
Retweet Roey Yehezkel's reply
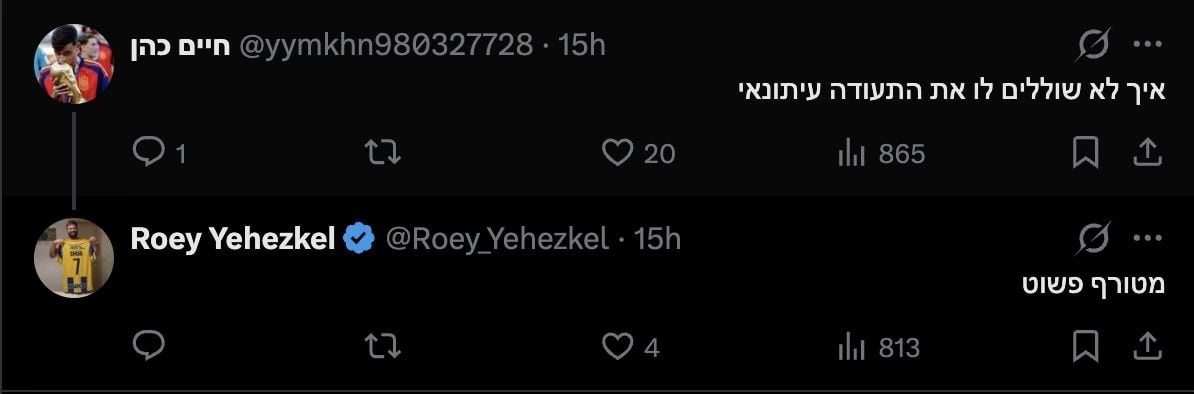coord(382,347)
